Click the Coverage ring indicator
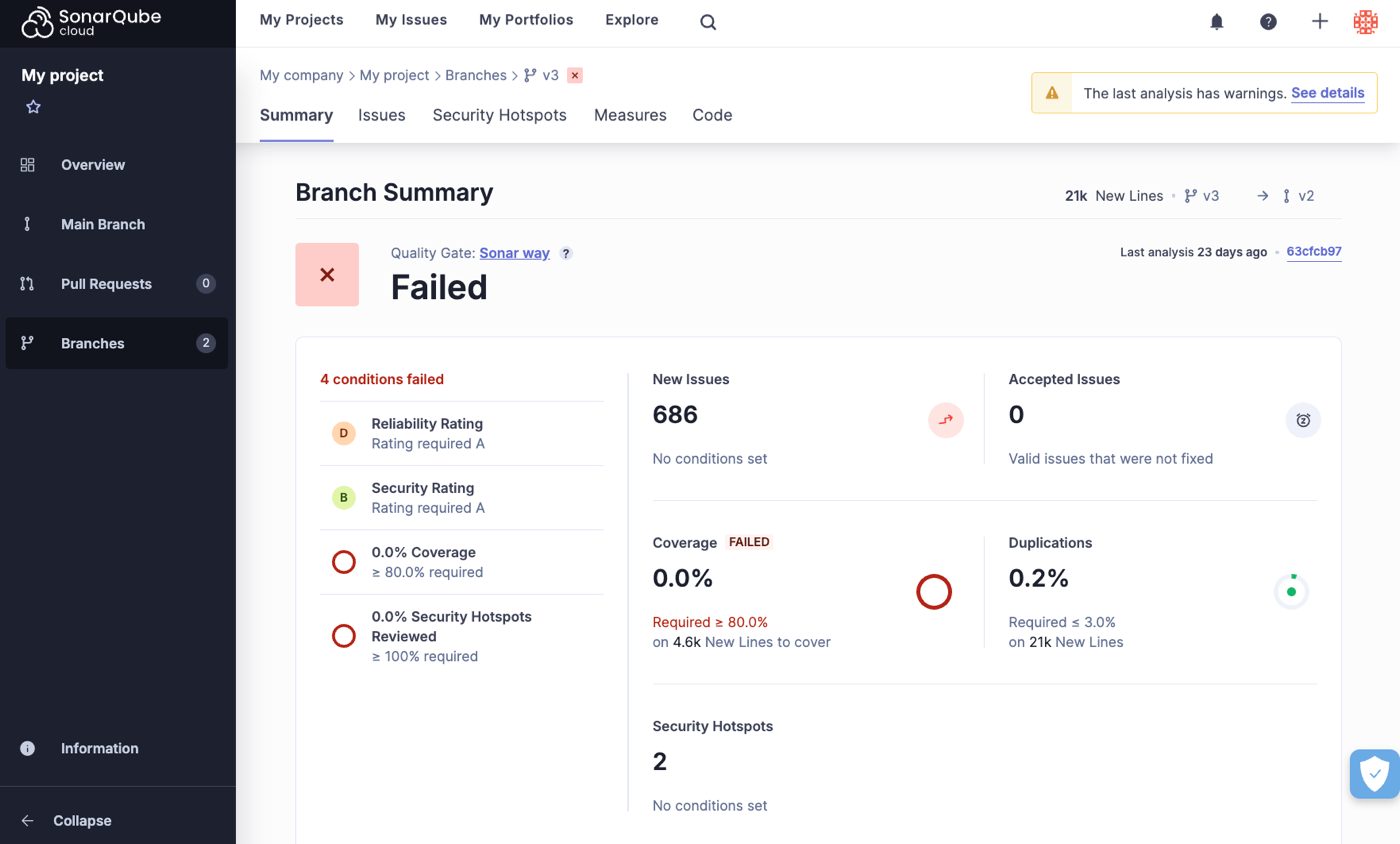 pyautogui.click(x=933, y=592)
